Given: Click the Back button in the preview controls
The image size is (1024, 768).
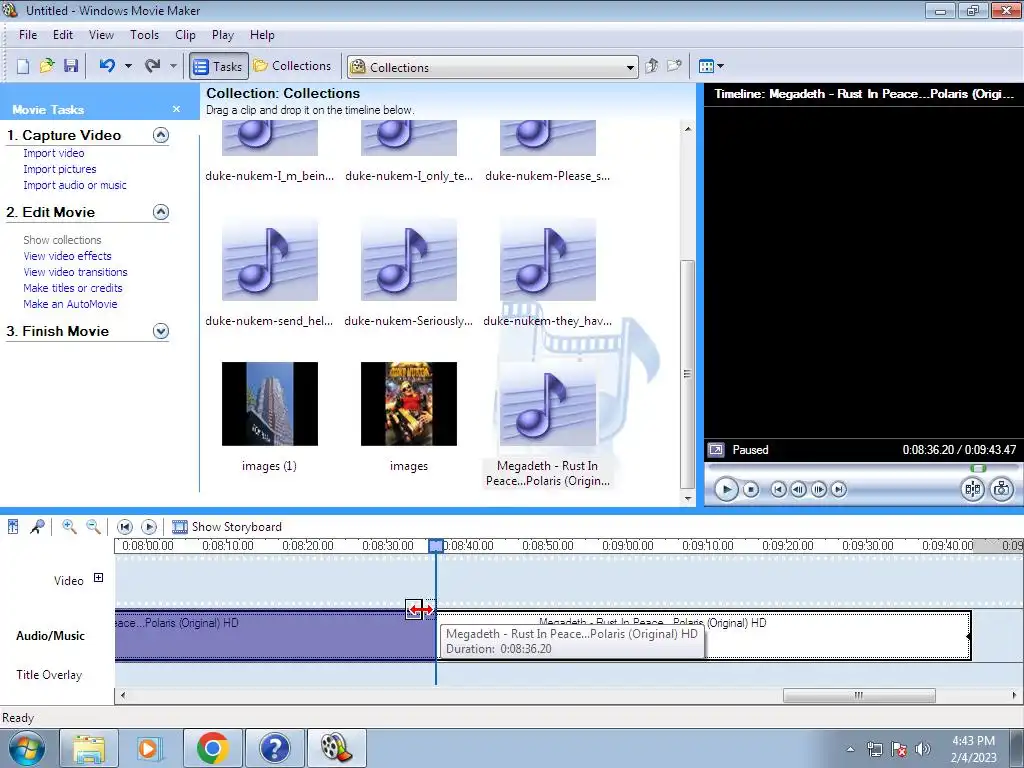Looking at the screenshot, I should pos(778,489).
